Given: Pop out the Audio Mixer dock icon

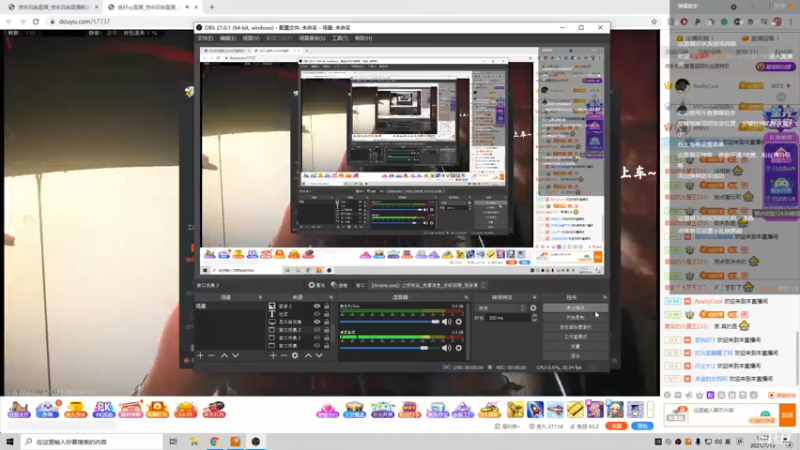Looking at the screenshot, I should (466, 297).
